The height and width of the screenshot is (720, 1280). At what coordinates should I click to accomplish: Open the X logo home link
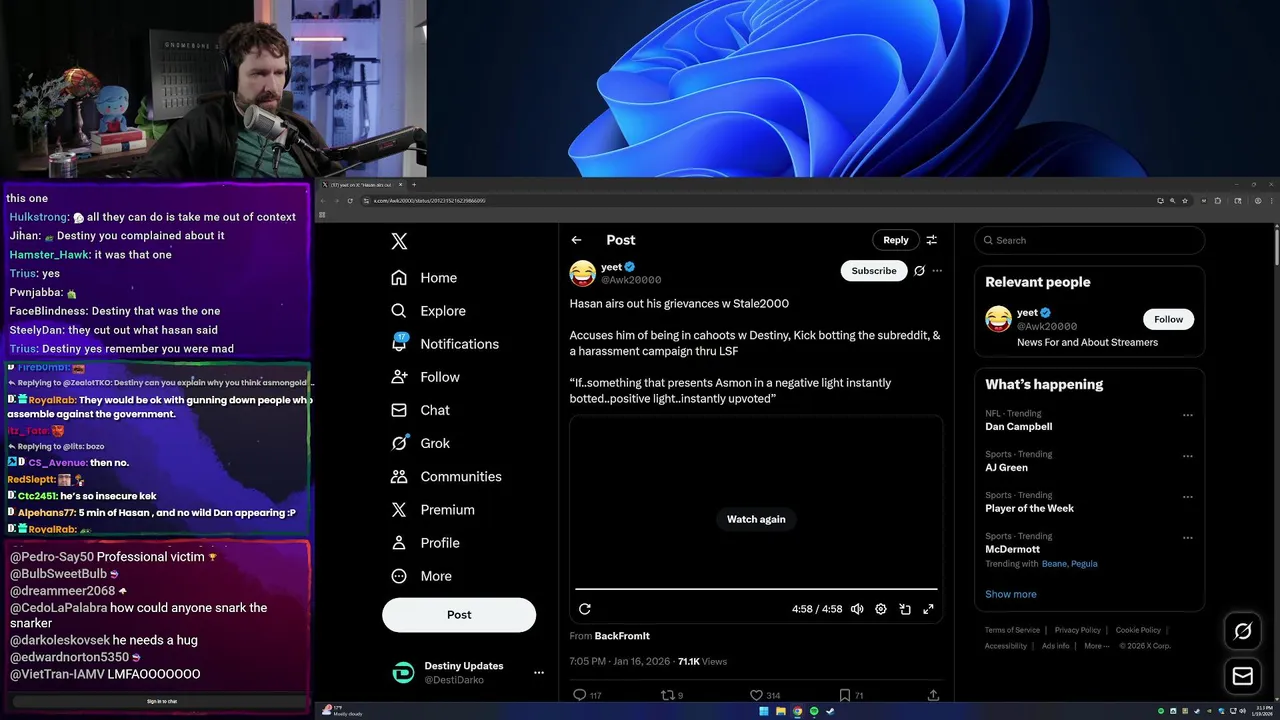click(x=399, y=241)
